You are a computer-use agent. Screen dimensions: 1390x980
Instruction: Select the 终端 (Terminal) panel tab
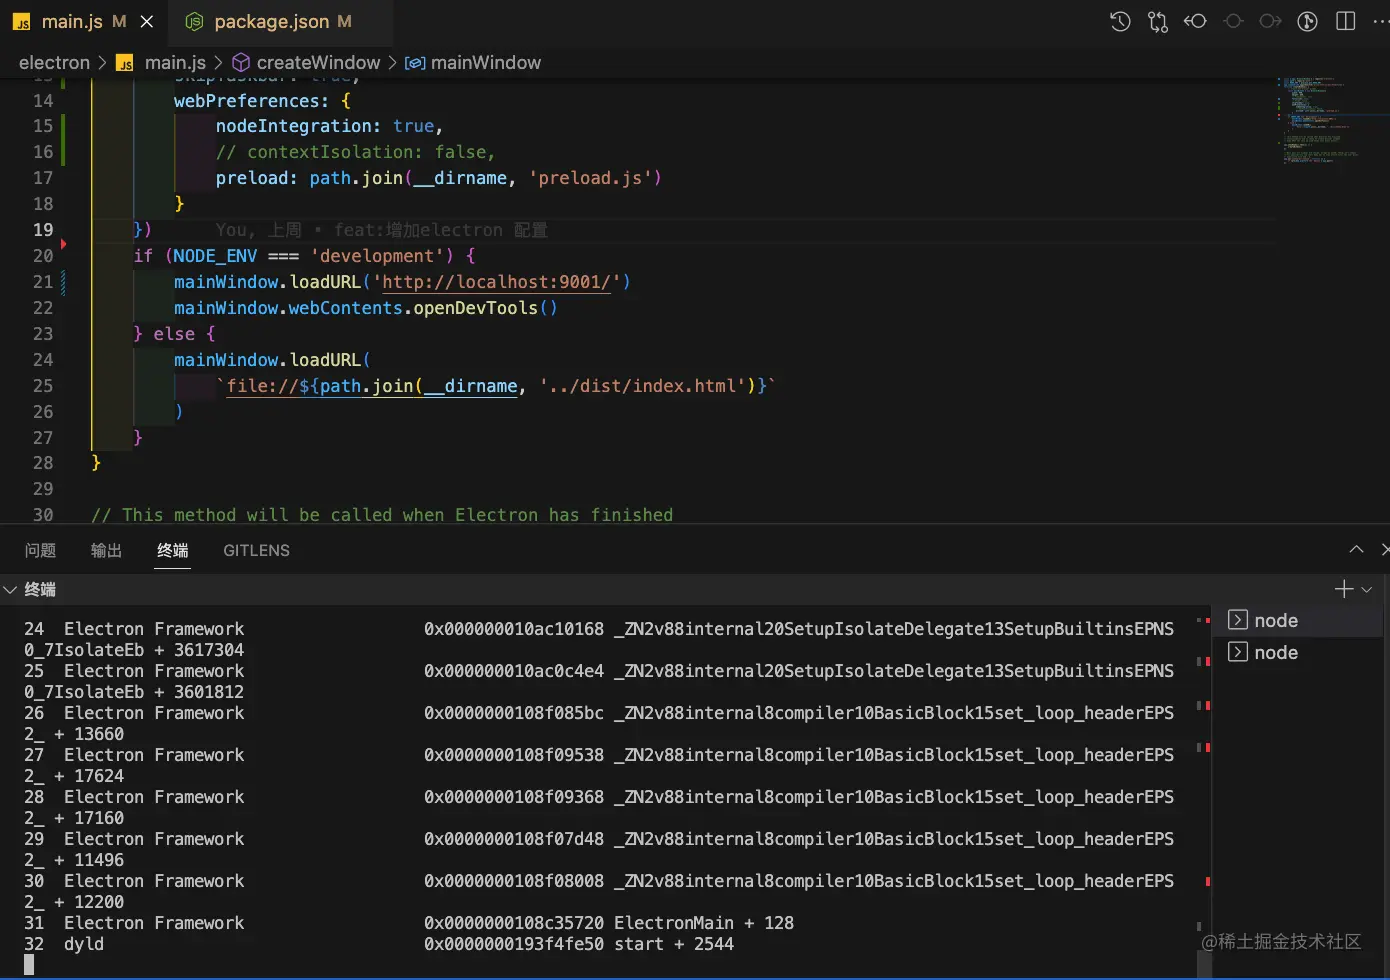172,550
